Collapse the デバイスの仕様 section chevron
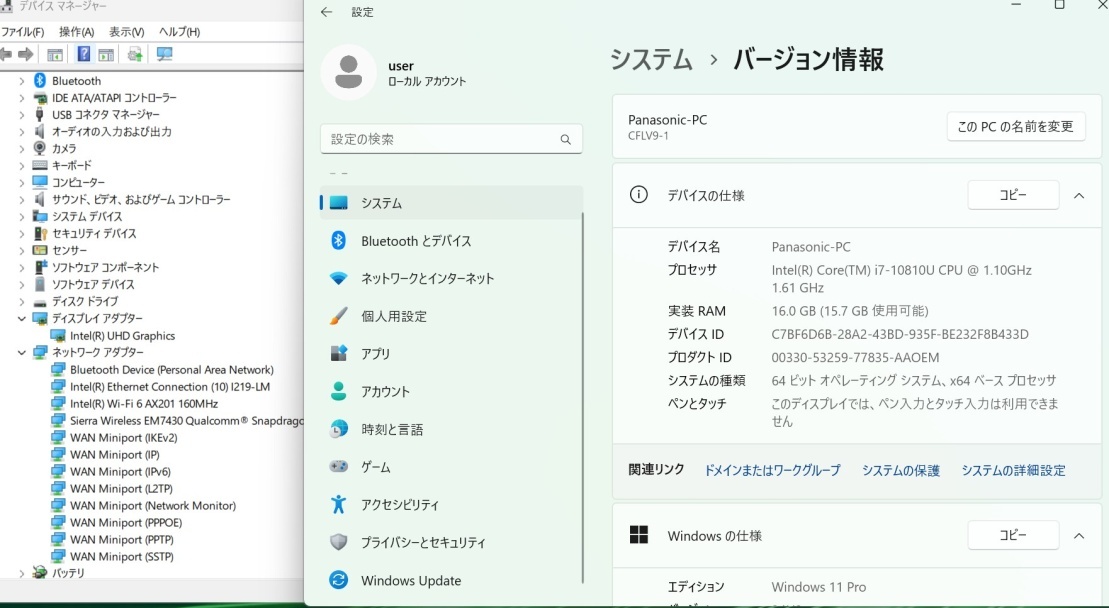The width and height of the screenshot is (1109, 608). pyautogui.click(x=1079, y=195)
